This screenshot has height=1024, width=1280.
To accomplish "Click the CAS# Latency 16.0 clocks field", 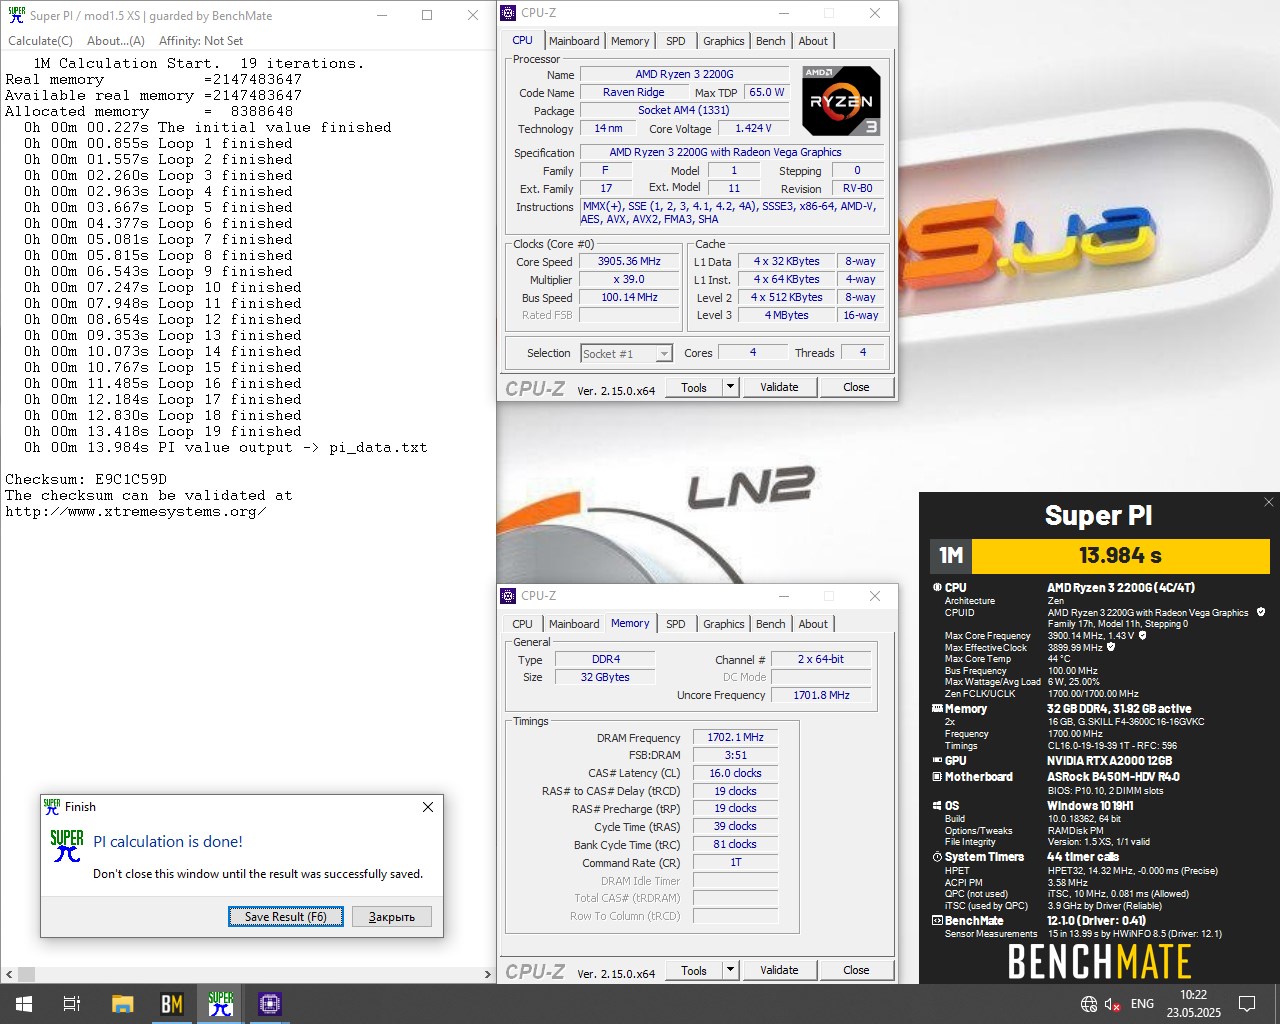I will (x=735, y=773).
